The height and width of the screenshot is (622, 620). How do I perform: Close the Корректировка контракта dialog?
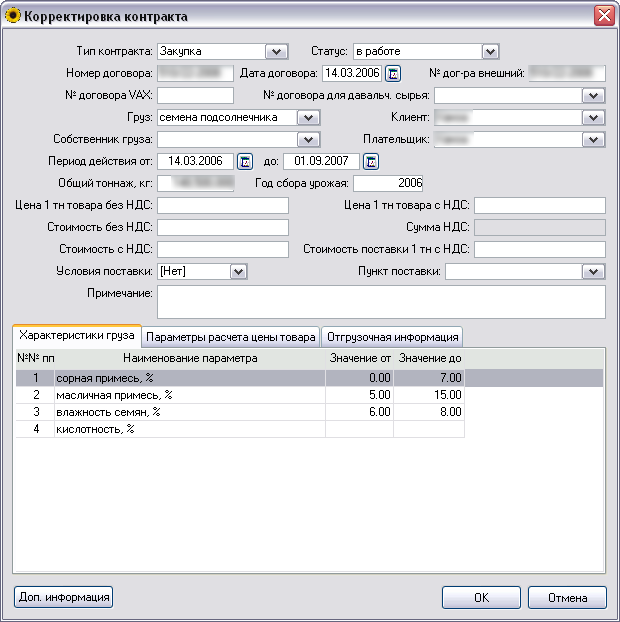603,16
